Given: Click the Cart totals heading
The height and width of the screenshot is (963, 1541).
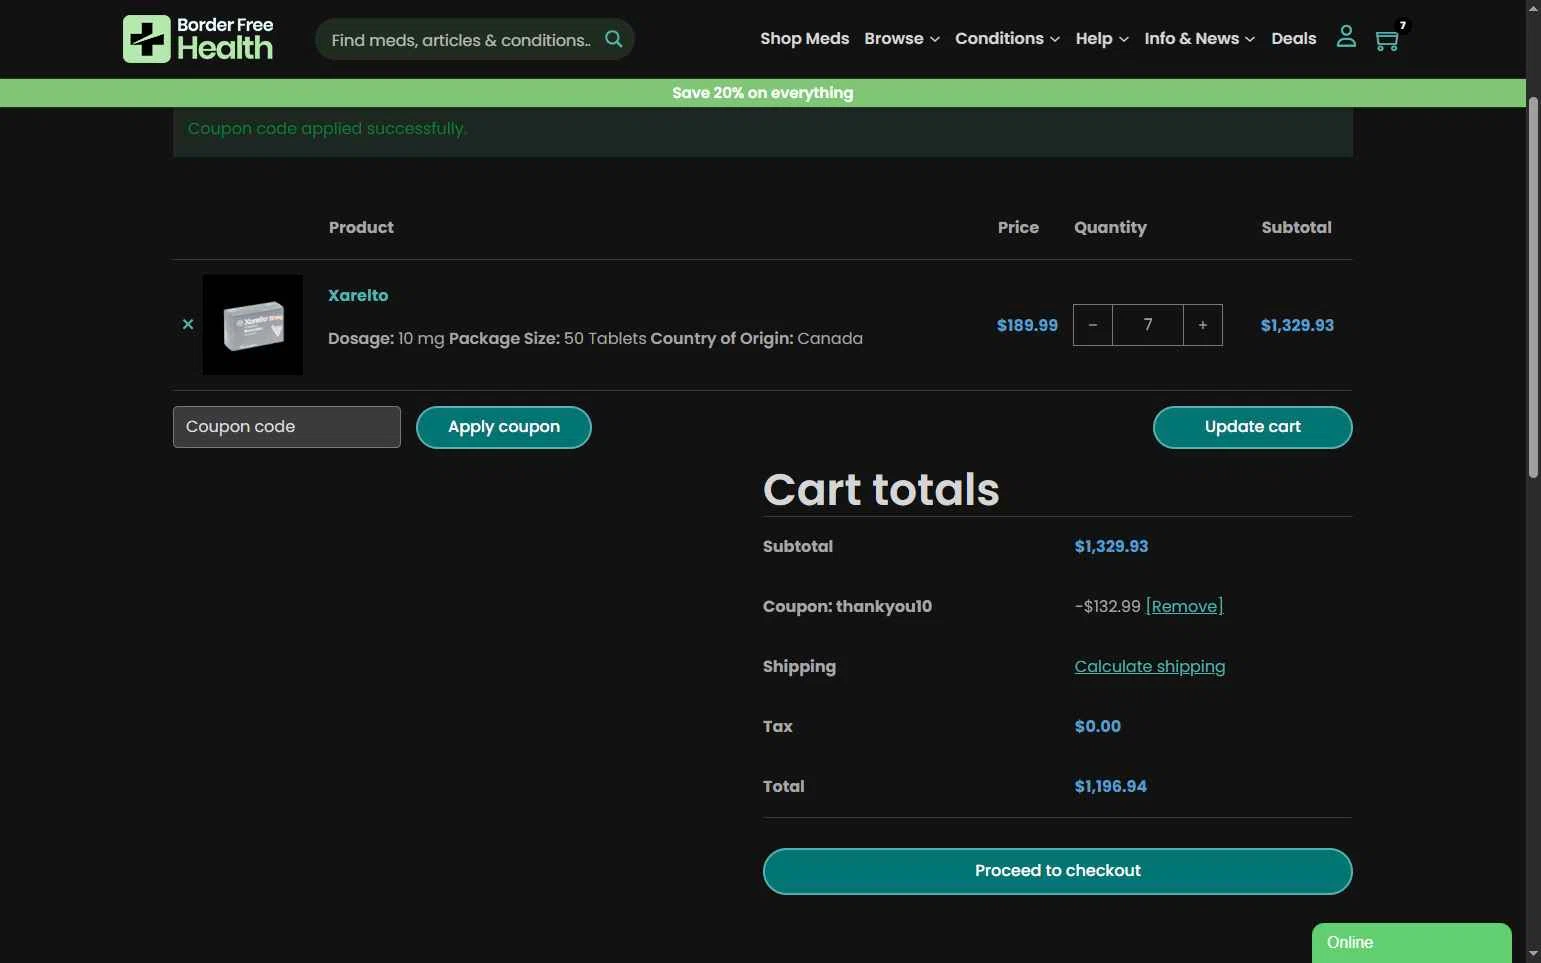Looking at the screenshot, I should tap(881, 489).
